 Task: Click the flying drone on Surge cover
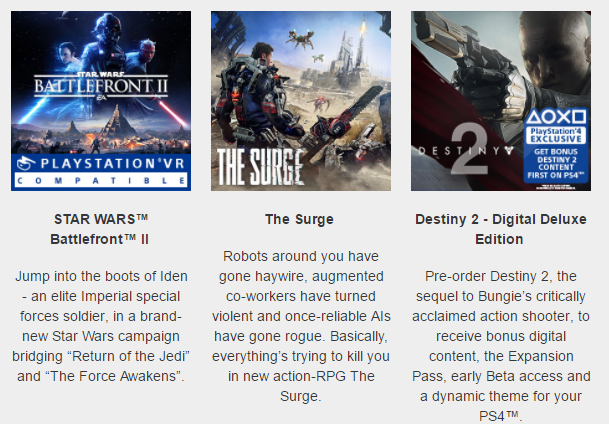click(x=301, y=39)
